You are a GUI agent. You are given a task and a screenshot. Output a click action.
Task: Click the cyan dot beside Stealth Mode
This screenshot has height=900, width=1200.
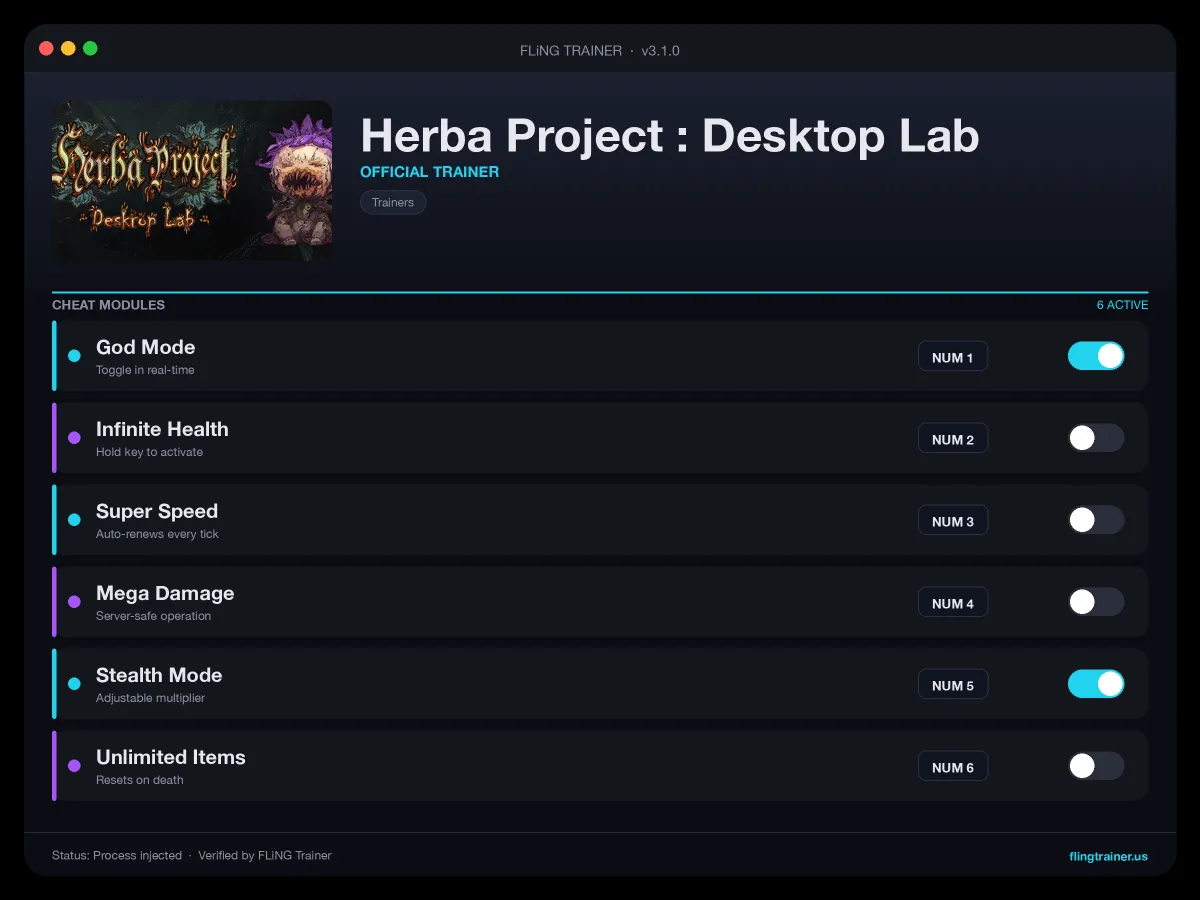point(74,684)
